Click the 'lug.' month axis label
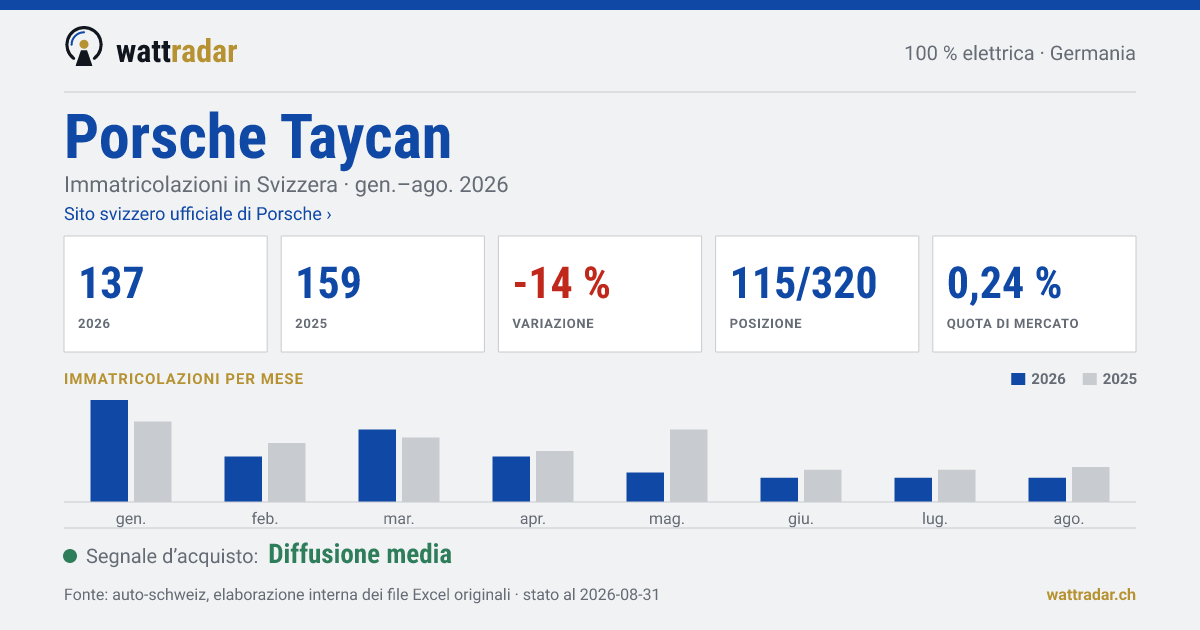 pyautogui.click(x=935, y=519)
